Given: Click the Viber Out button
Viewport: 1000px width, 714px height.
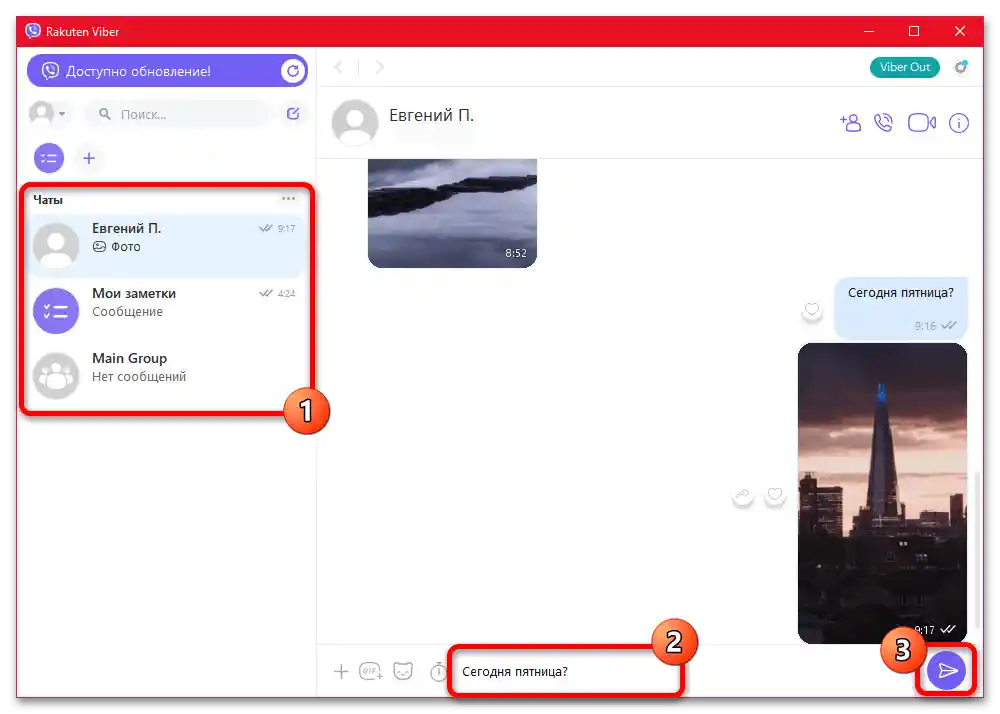Looking at the screenshot, I should pyautogui.click(x=904, y=67).
